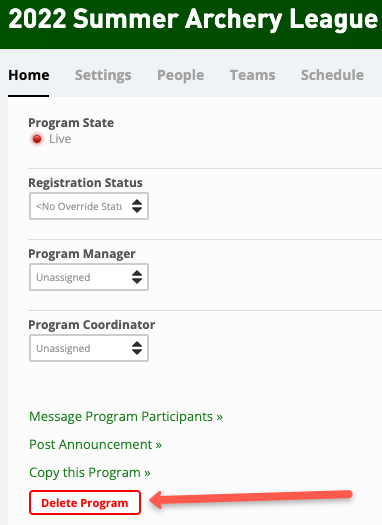The width and height of the screenshot is (382, 525).
Task: Open the Program Manager Unassigned dropdown
Action: tap(89, 277)
